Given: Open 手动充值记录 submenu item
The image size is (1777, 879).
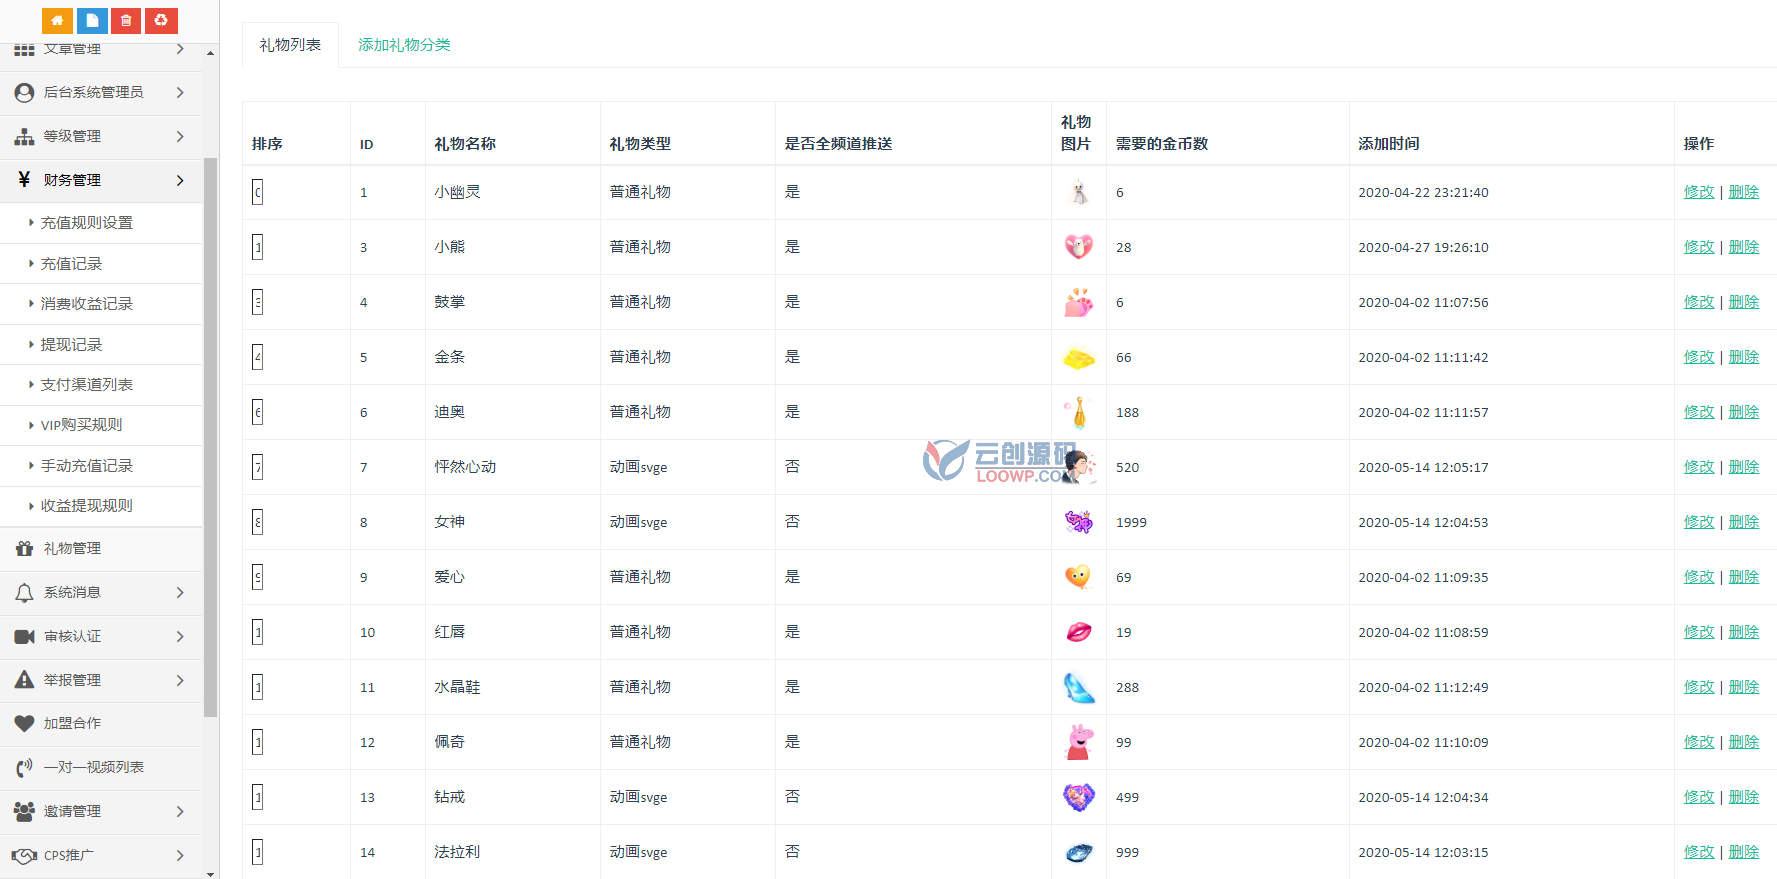Looking at the screenshot, I should pos(86,466).
